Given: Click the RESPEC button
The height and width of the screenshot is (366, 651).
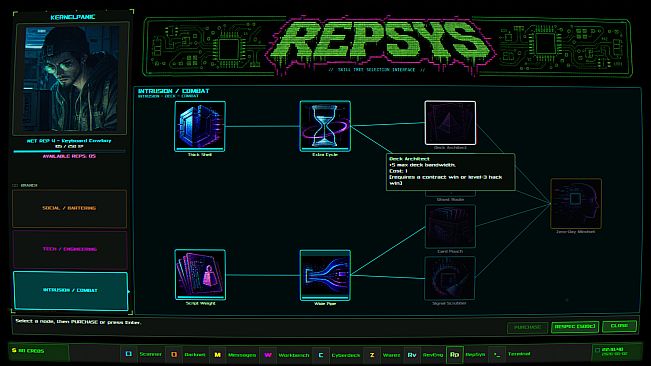Looking at the screenshot, I should [575, 327].
